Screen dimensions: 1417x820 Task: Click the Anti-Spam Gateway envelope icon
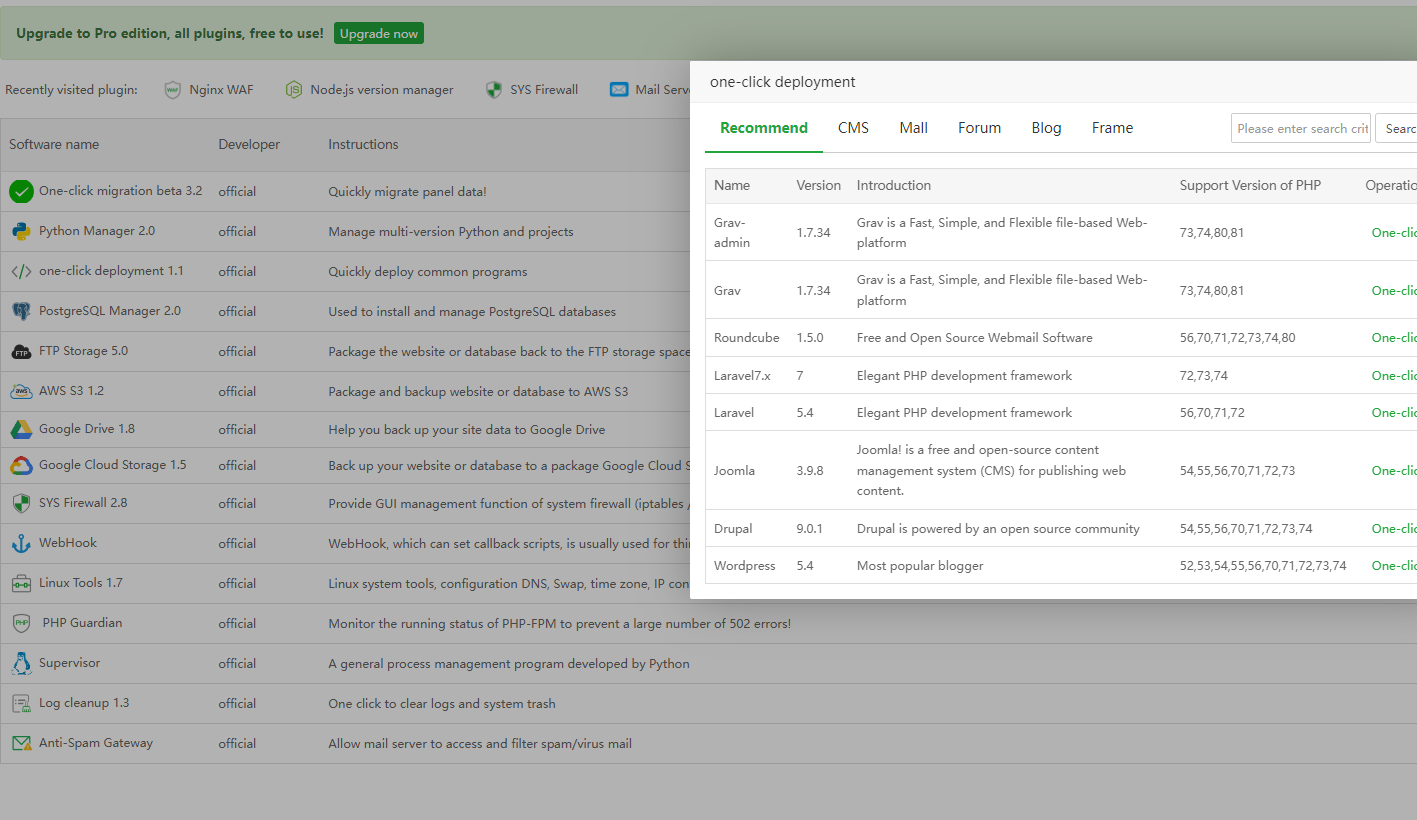coord(21,743)
